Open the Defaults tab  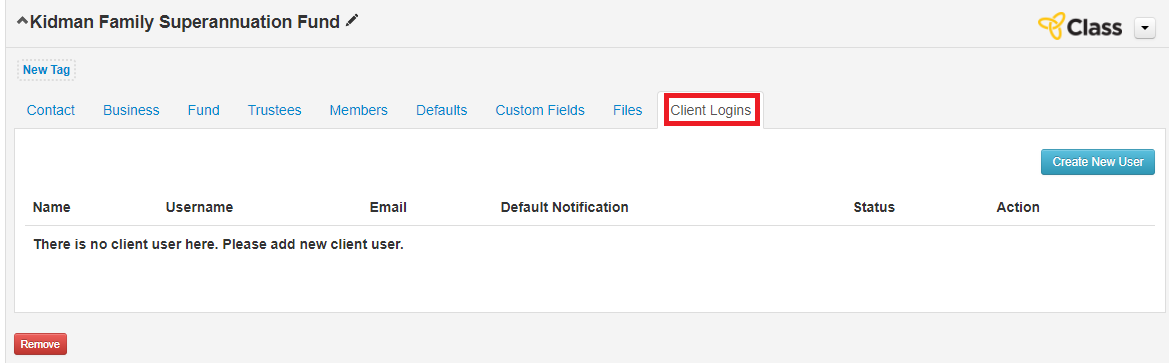[x=441, y=110]
